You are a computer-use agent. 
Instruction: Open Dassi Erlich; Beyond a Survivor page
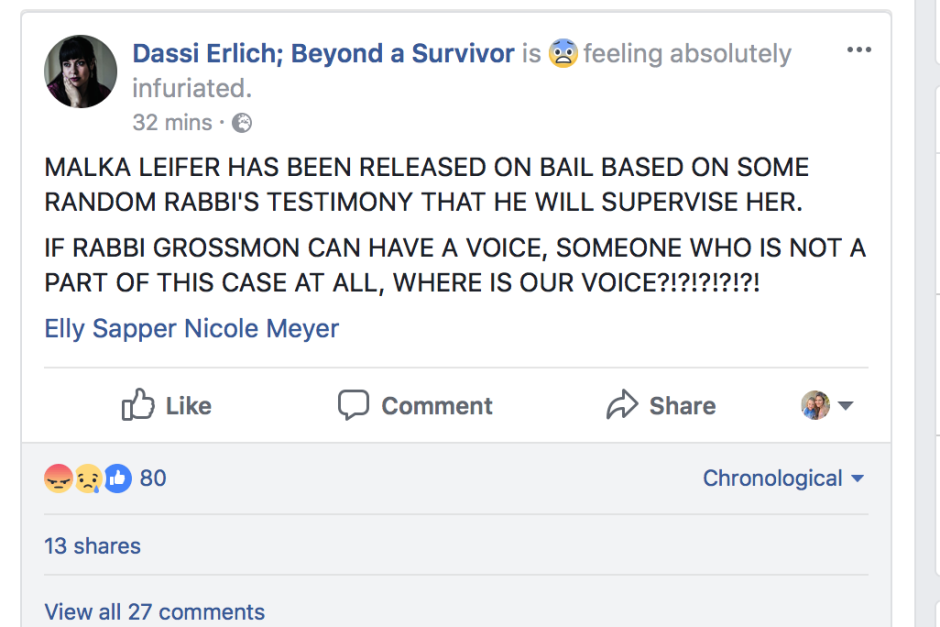click(323, 54)
